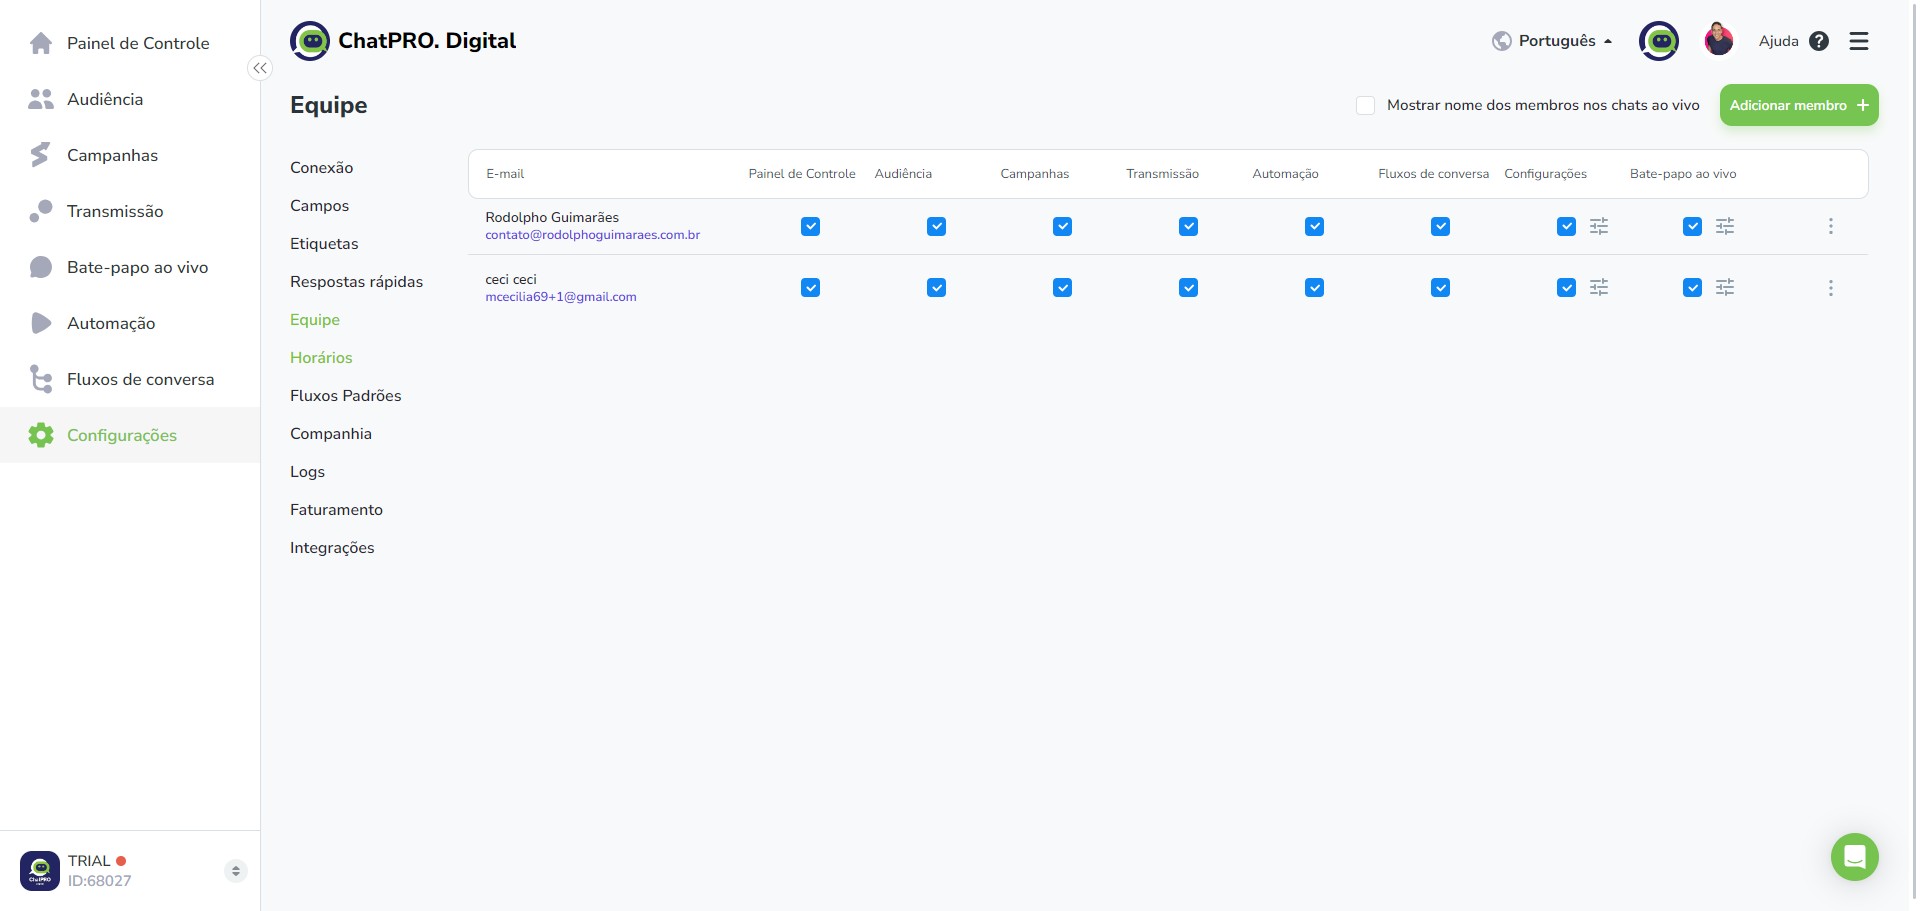Go to Conexão settings section
The width and height of the screenshot is (1920, 911).
[x=322, y=168]
